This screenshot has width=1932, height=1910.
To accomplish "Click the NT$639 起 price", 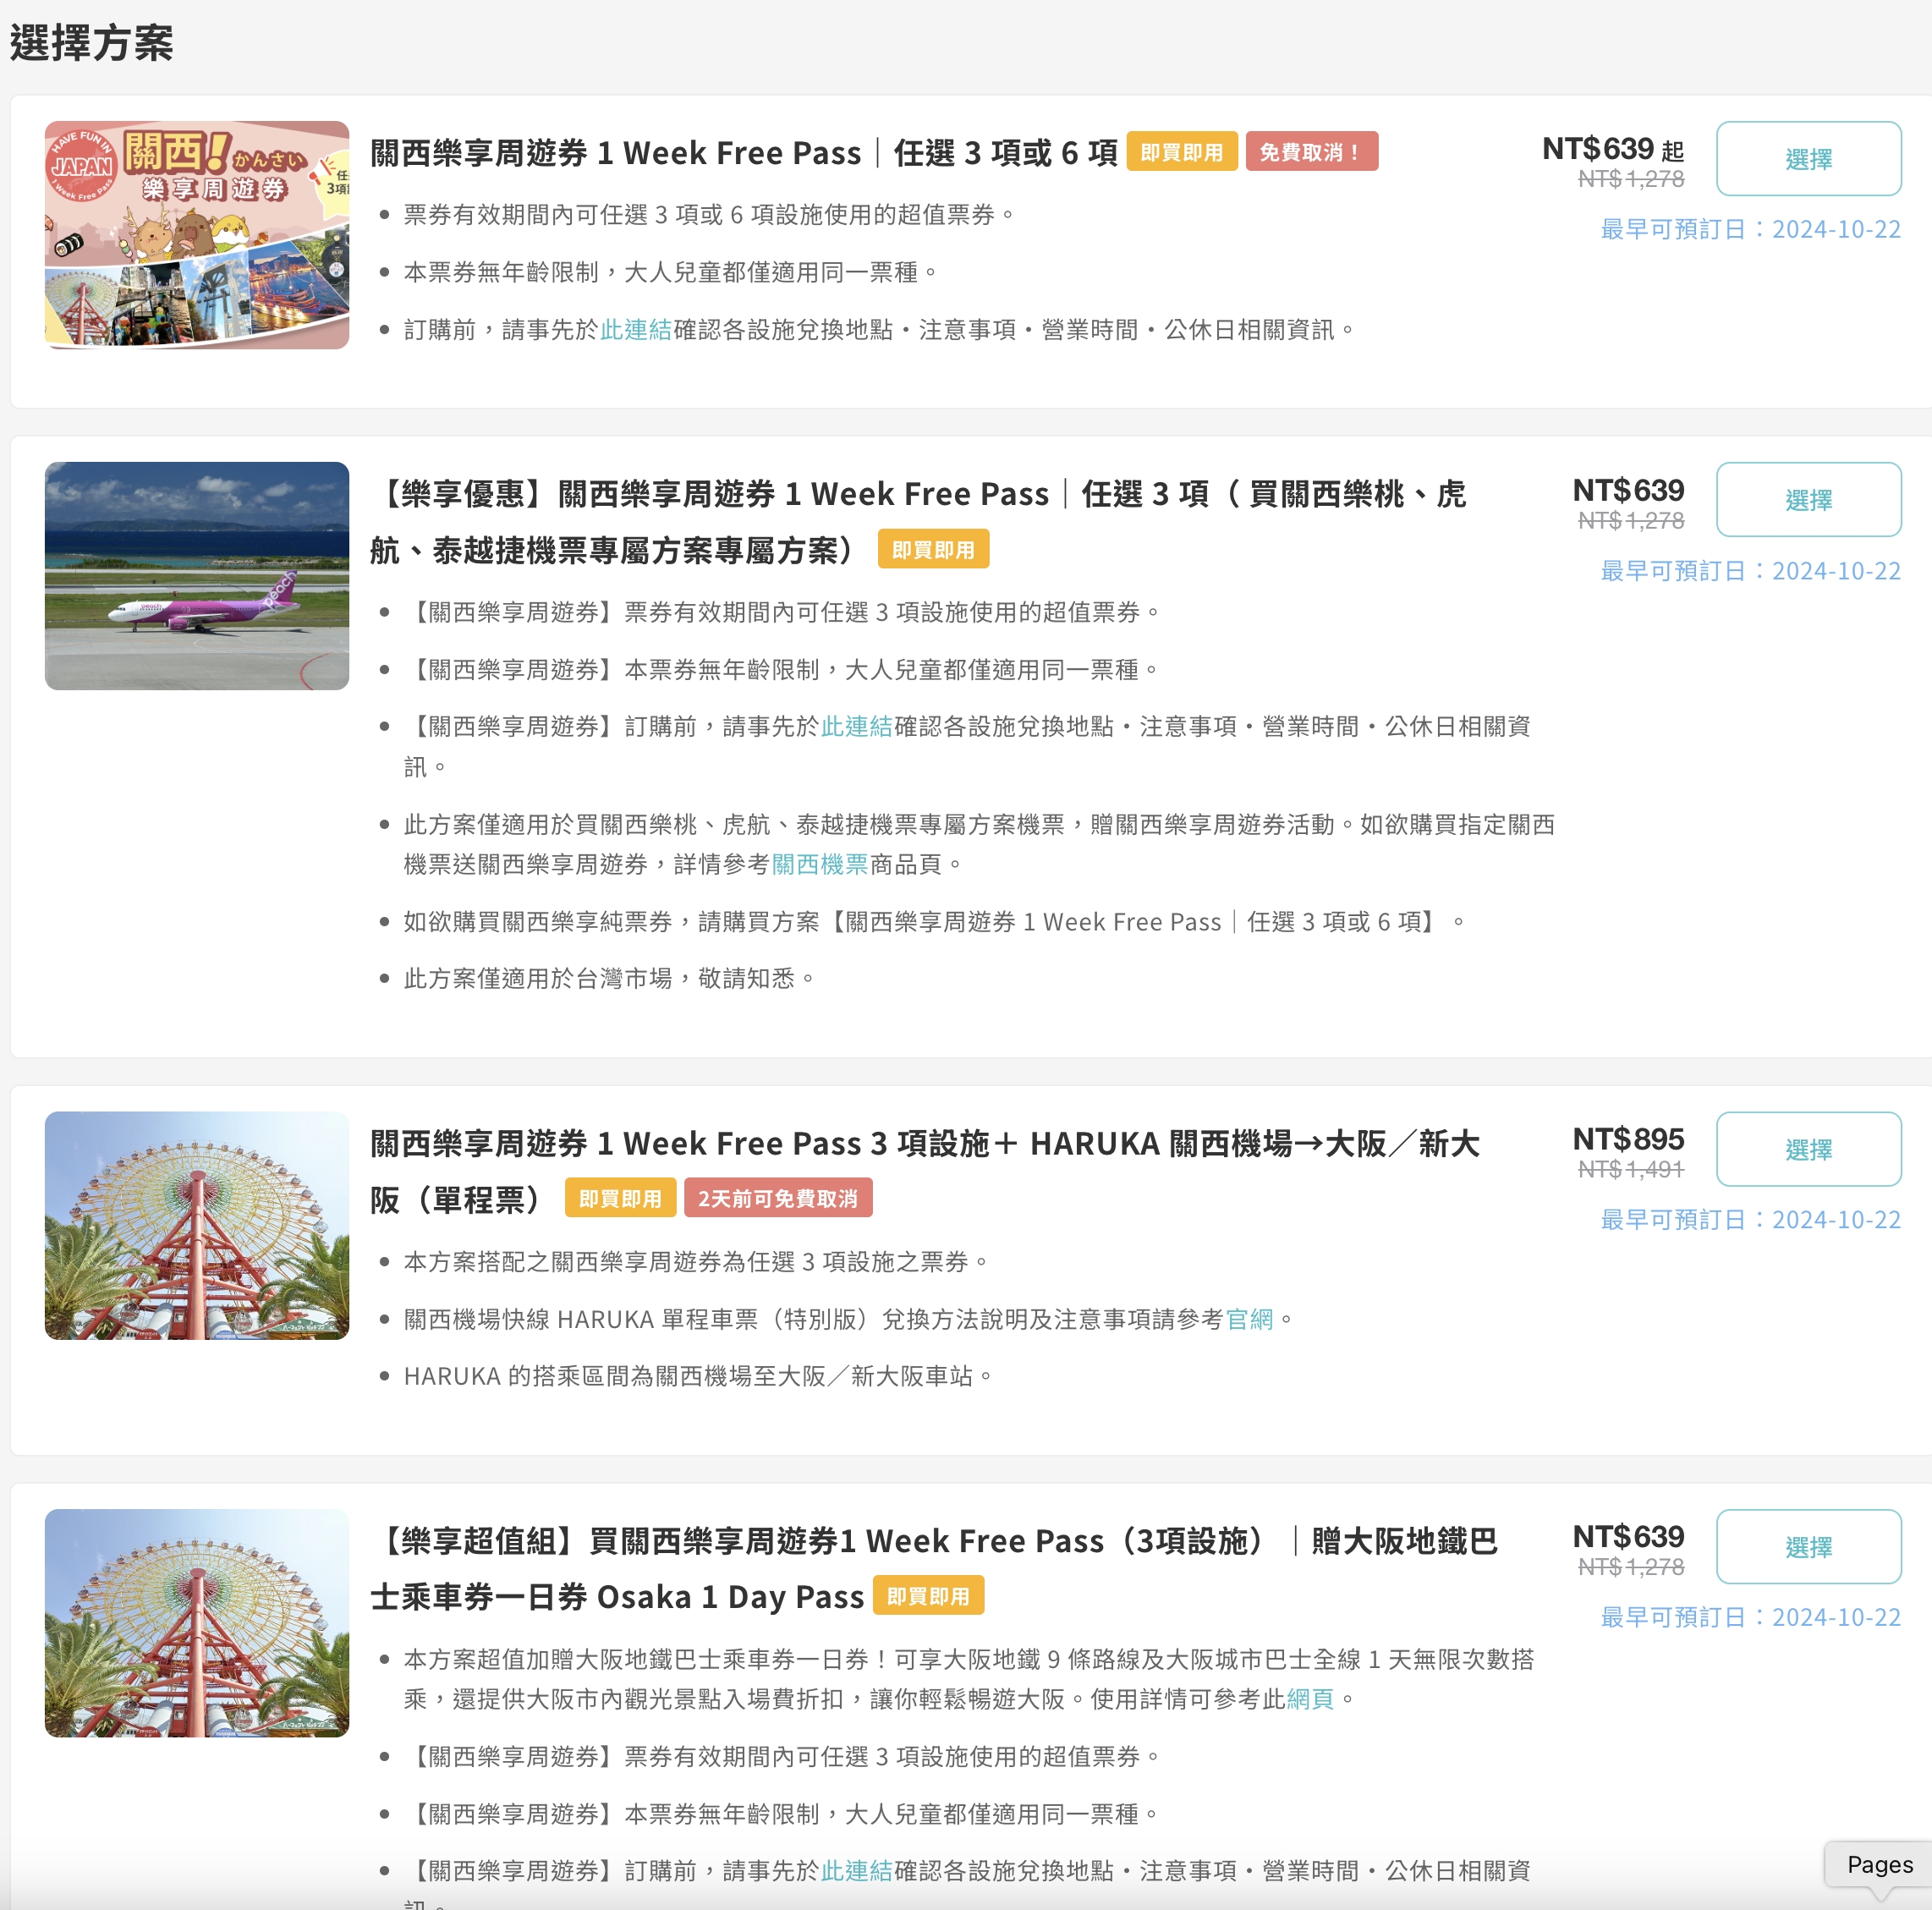I will pos(1613,150).
